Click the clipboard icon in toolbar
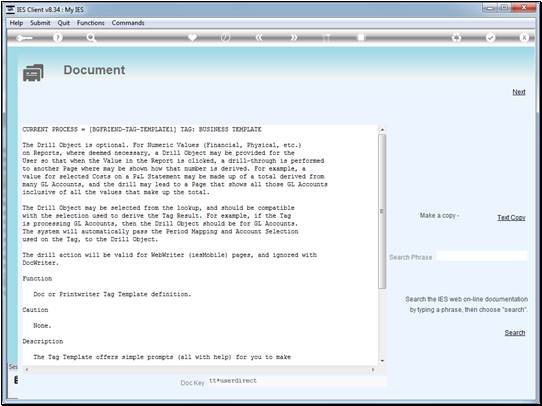Image resolution: width=542 pixels, height=406 pixels. 361,37
